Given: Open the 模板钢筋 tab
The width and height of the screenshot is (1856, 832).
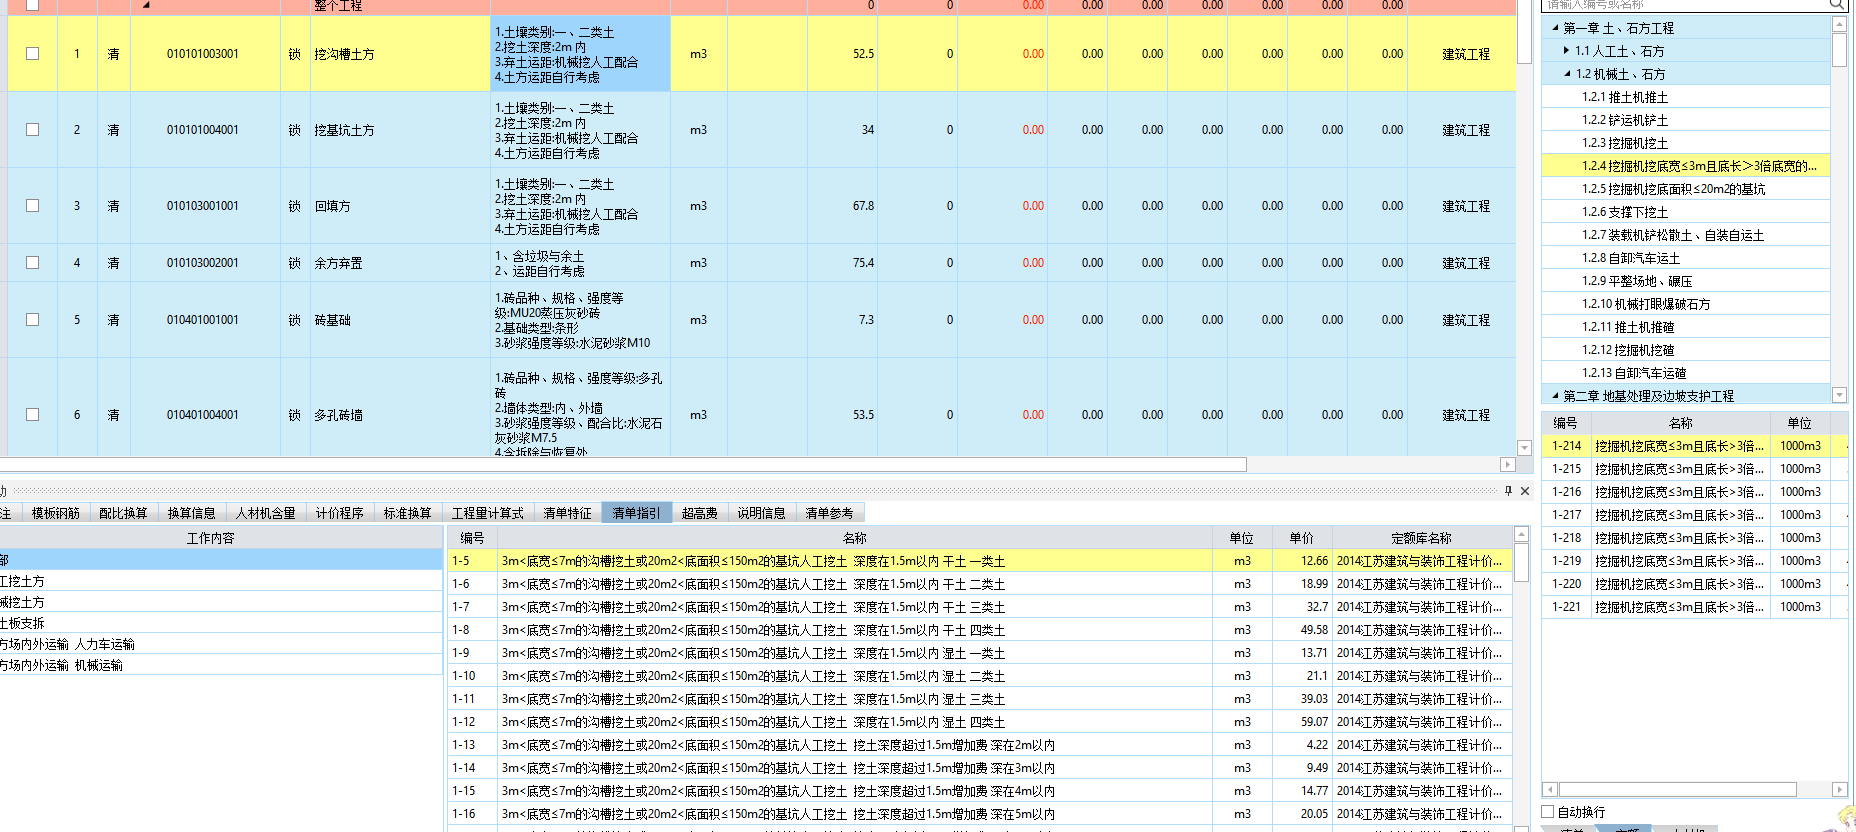Looking at the screenshot, I should pyautogui.click(x=55, y=513).
